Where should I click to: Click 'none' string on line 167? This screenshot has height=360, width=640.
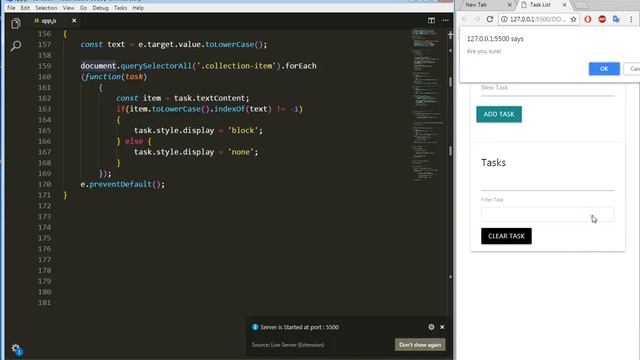point(241,152)
